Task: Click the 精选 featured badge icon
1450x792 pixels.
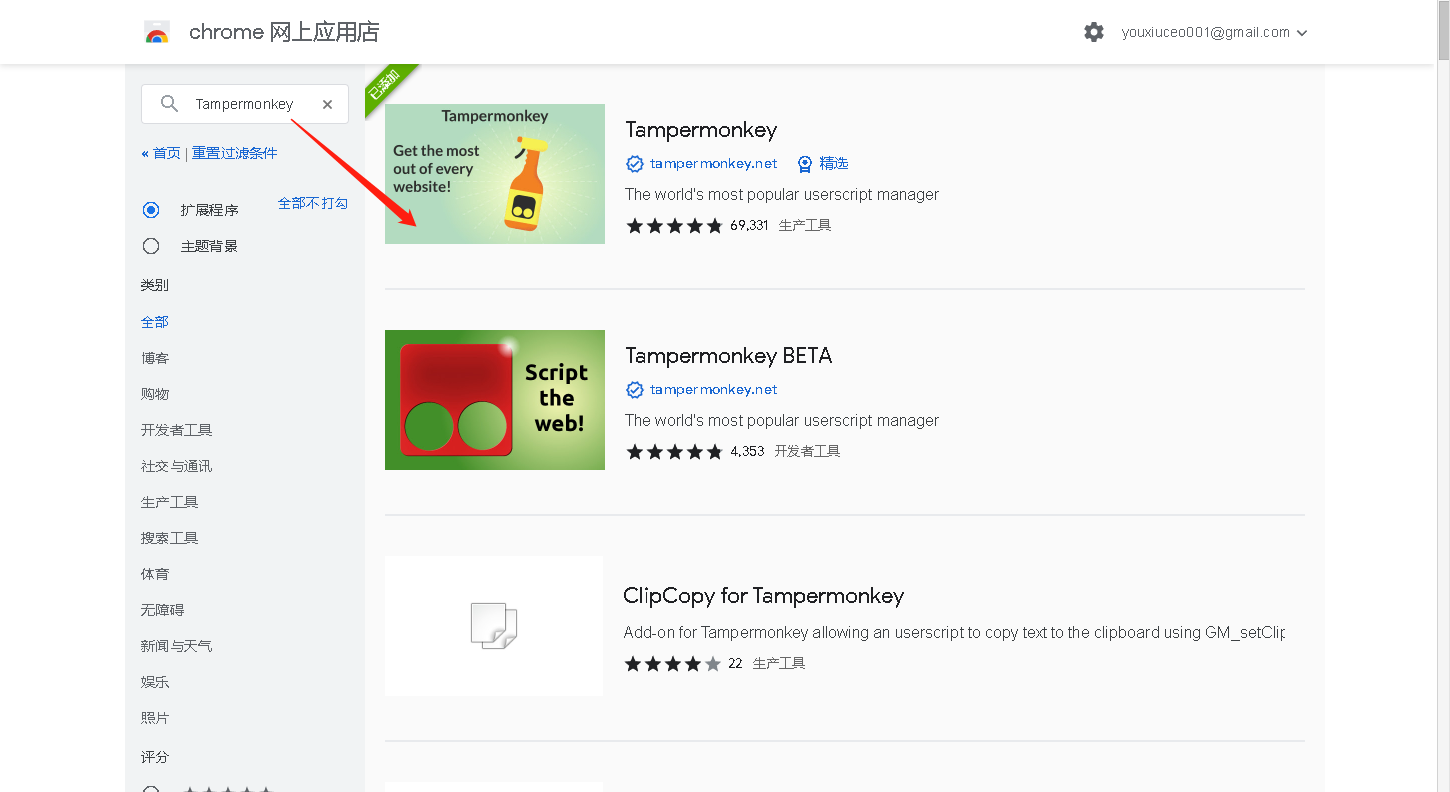Action: click(804, 164)
